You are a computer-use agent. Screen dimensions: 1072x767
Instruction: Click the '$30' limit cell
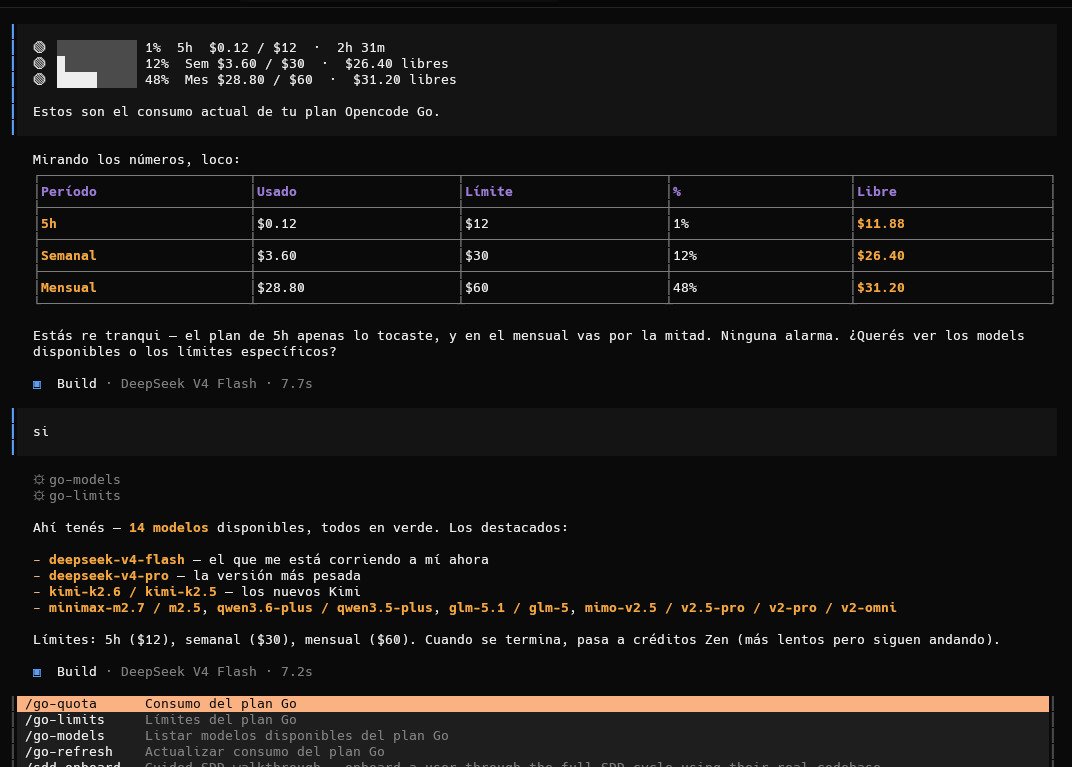click(477, 256)
